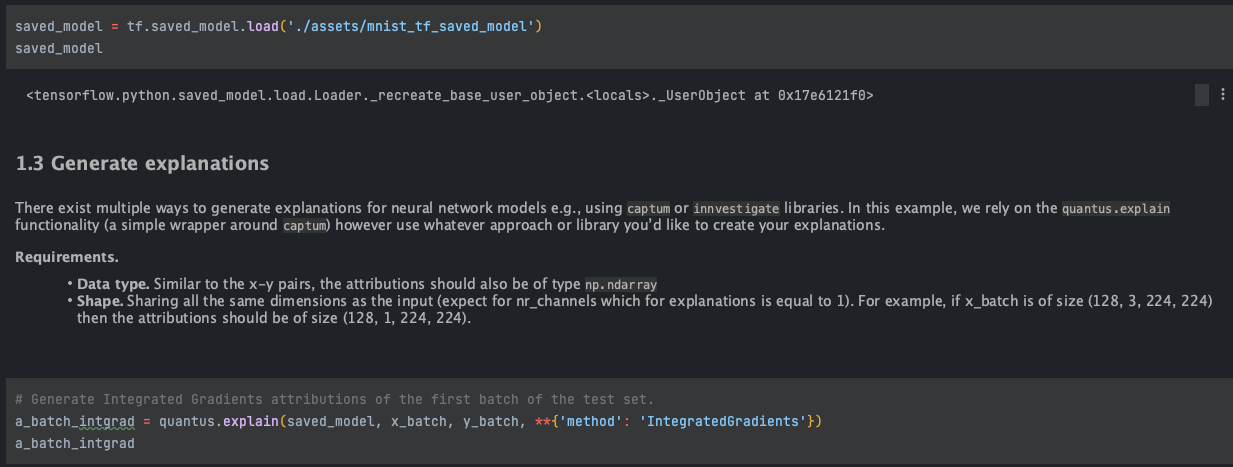Click the 'Requirements.' bold label
This screenshot has height=467, width=1233.
pos(67,257)
